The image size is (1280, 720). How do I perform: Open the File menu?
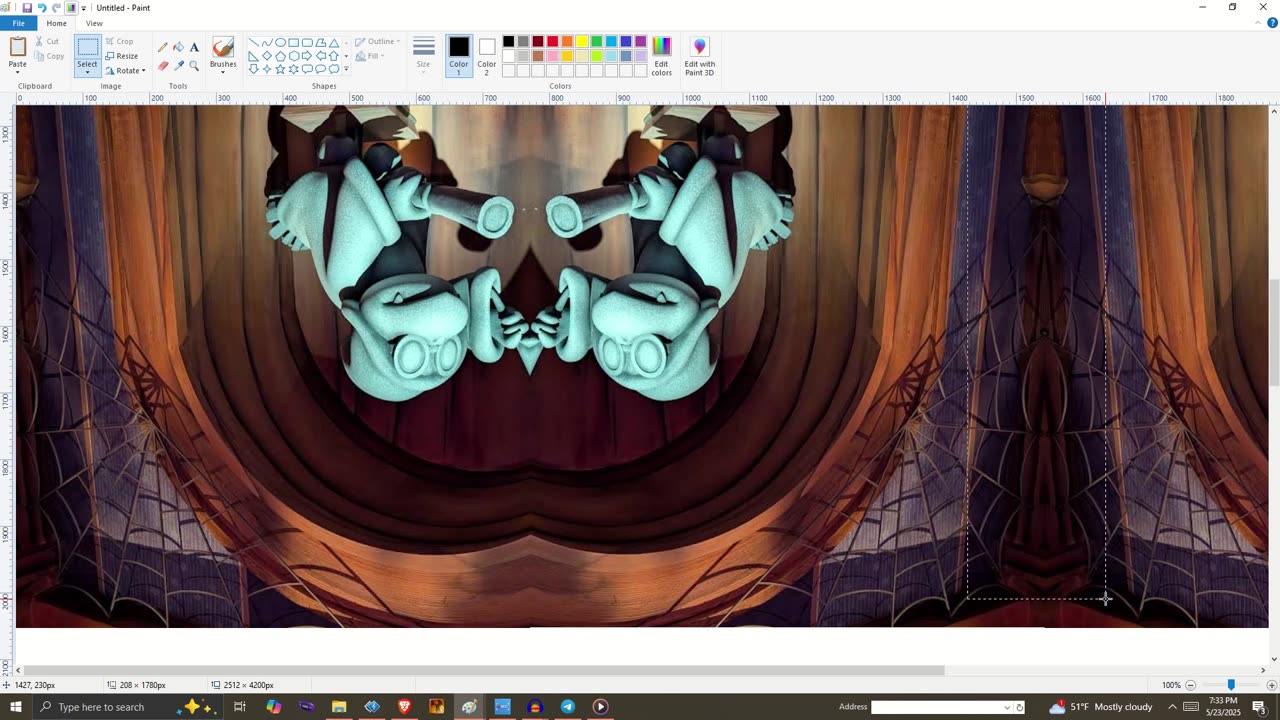tap(18, 23)
